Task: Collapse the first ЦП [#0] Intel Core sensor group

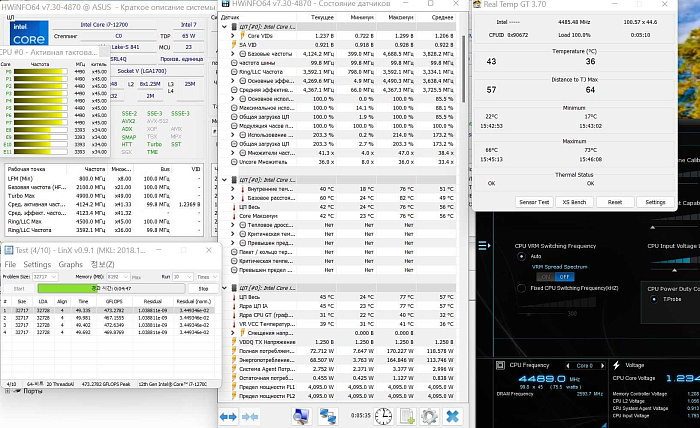Action: click(225, 27)
